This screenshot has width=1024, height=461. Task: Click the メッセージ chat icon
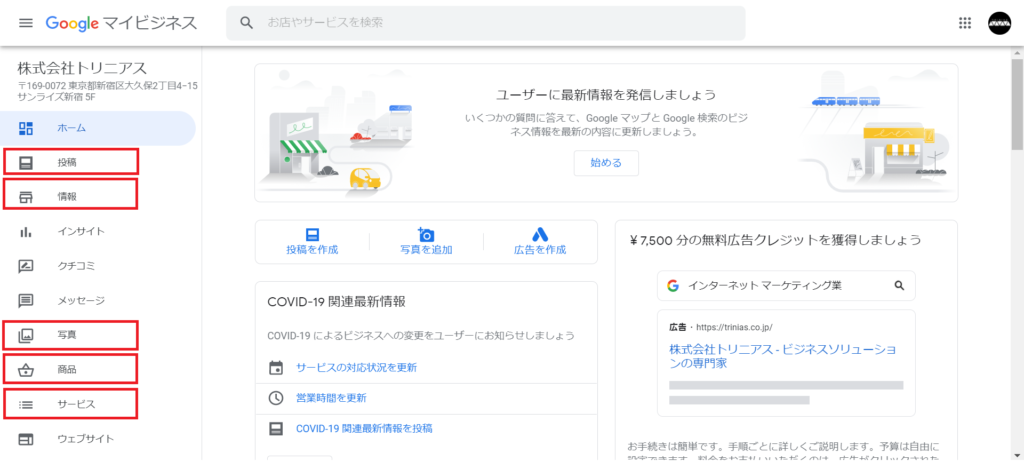[25, 300]
